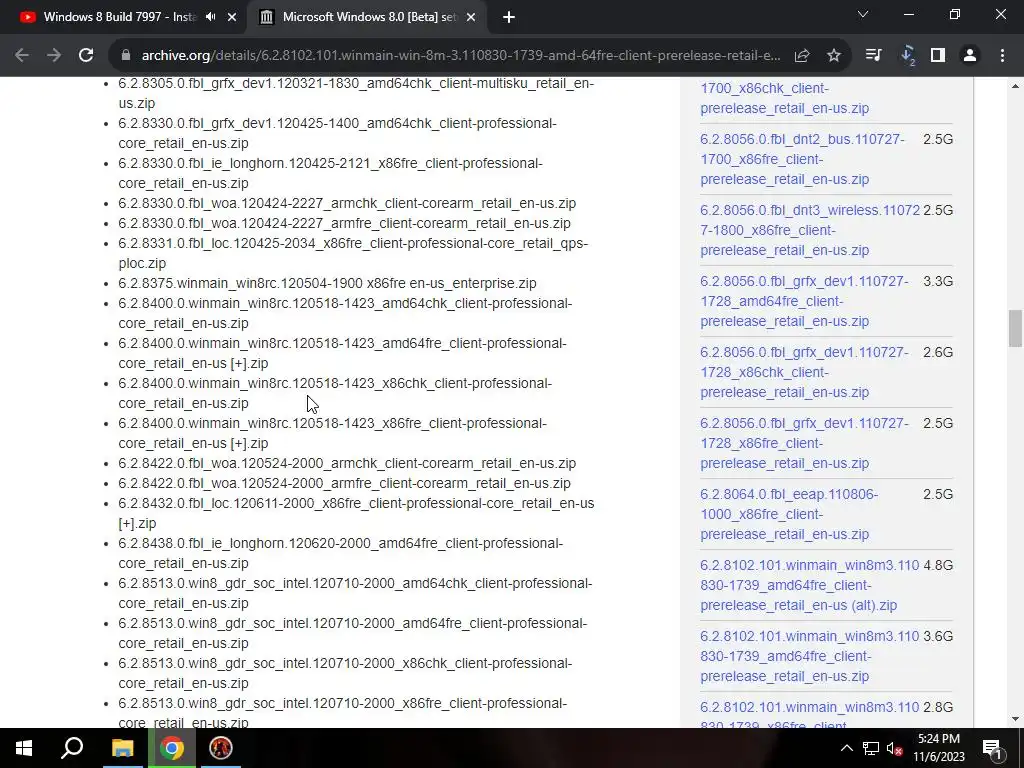Click 6.2.8330.0.fbl_grfx_dev1 amd64chk entry
1024x768 pixels.
[338, 133]
